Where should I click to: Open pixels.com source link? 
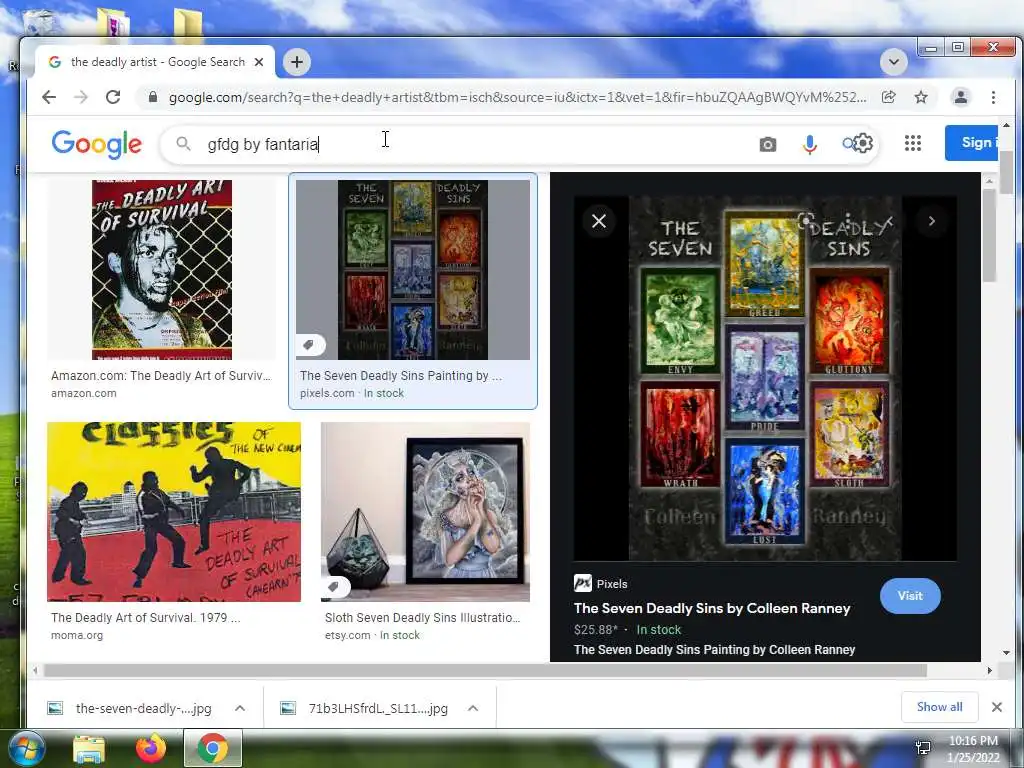point(327,393)
